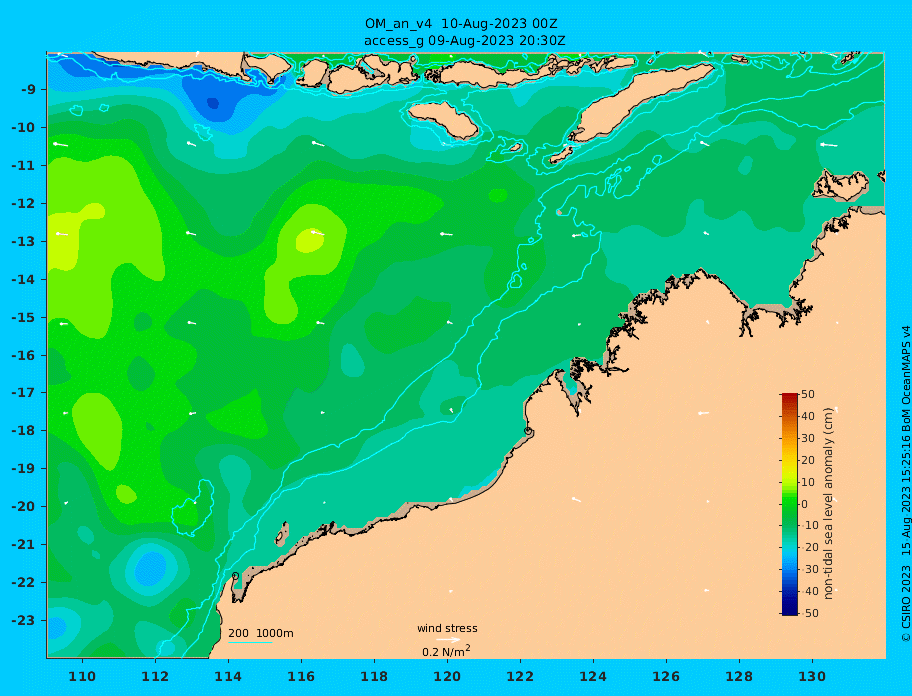Click the latitude label -21
The height and width of the screenshot is (696, 912).
tap(23, 545)
